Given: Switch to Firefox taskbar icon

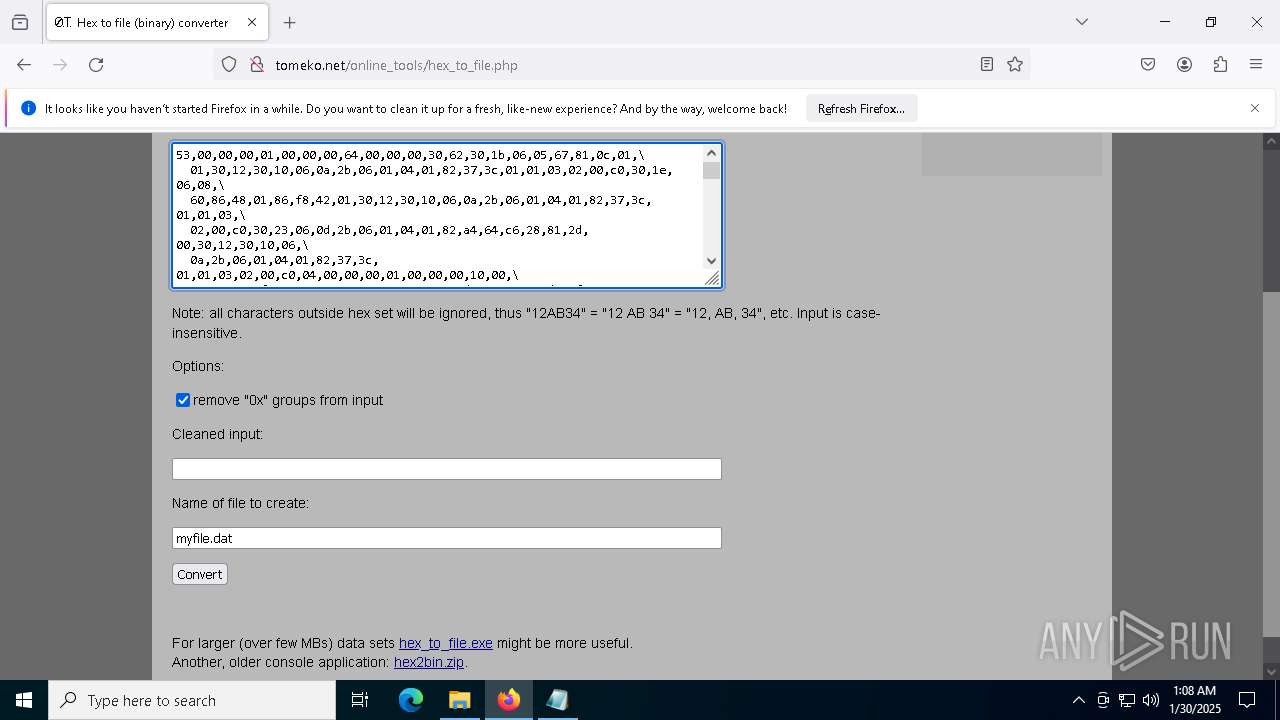Looking at the screenshot, I should coord(508,700).
